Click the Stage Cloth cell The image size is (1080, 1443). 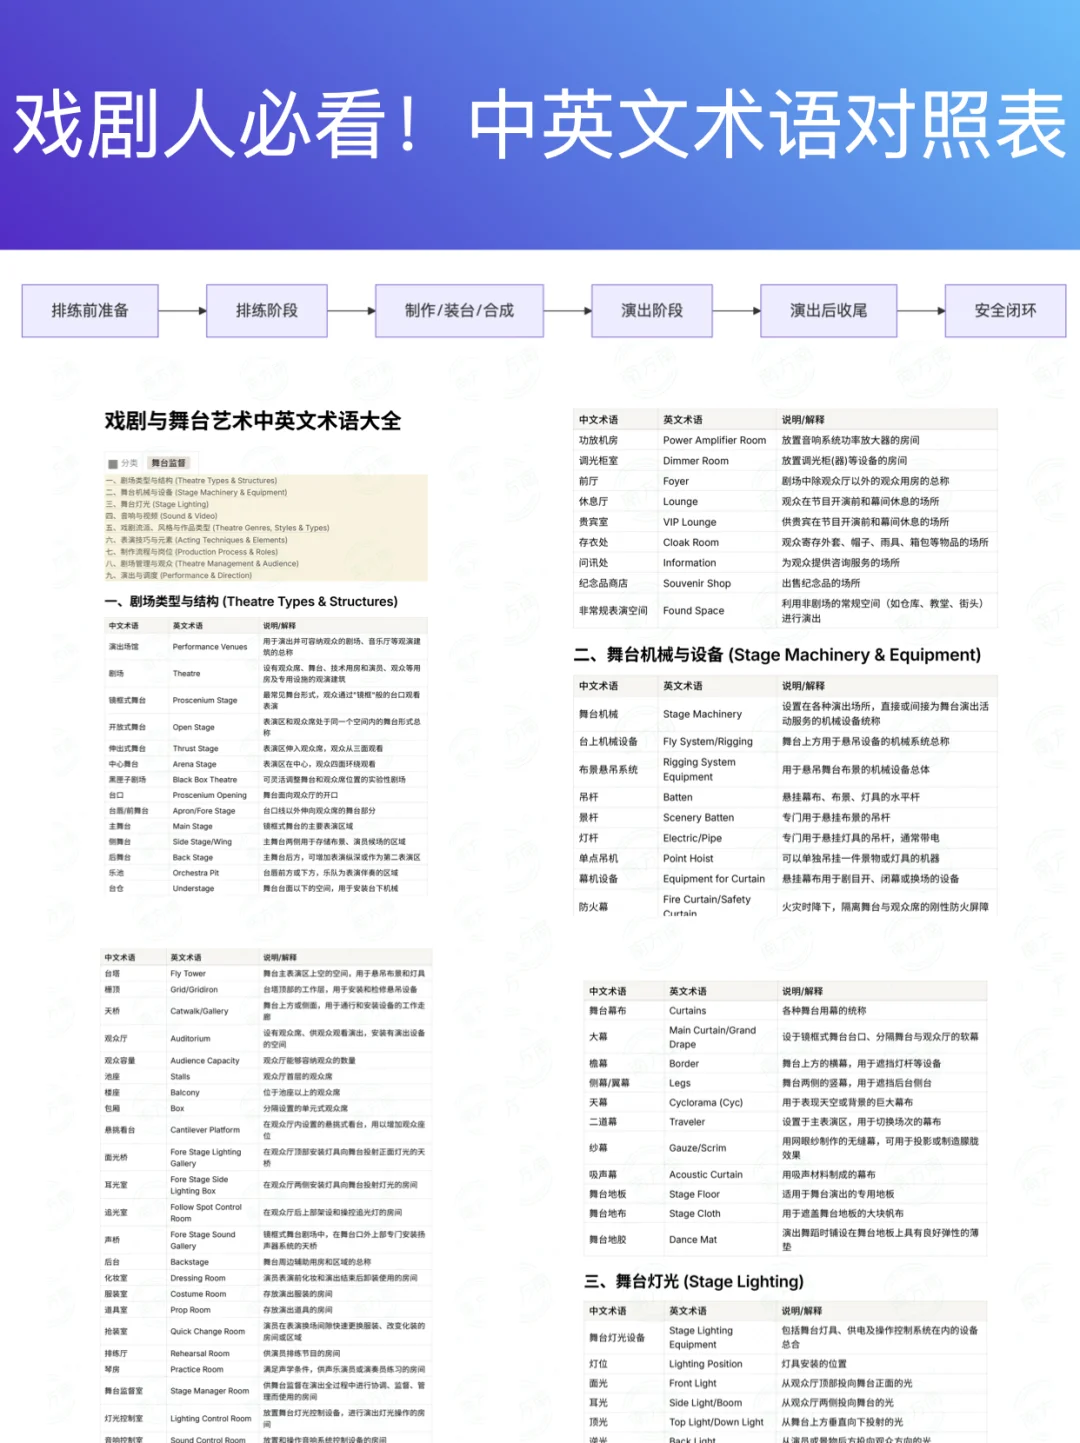(695, 1214)
